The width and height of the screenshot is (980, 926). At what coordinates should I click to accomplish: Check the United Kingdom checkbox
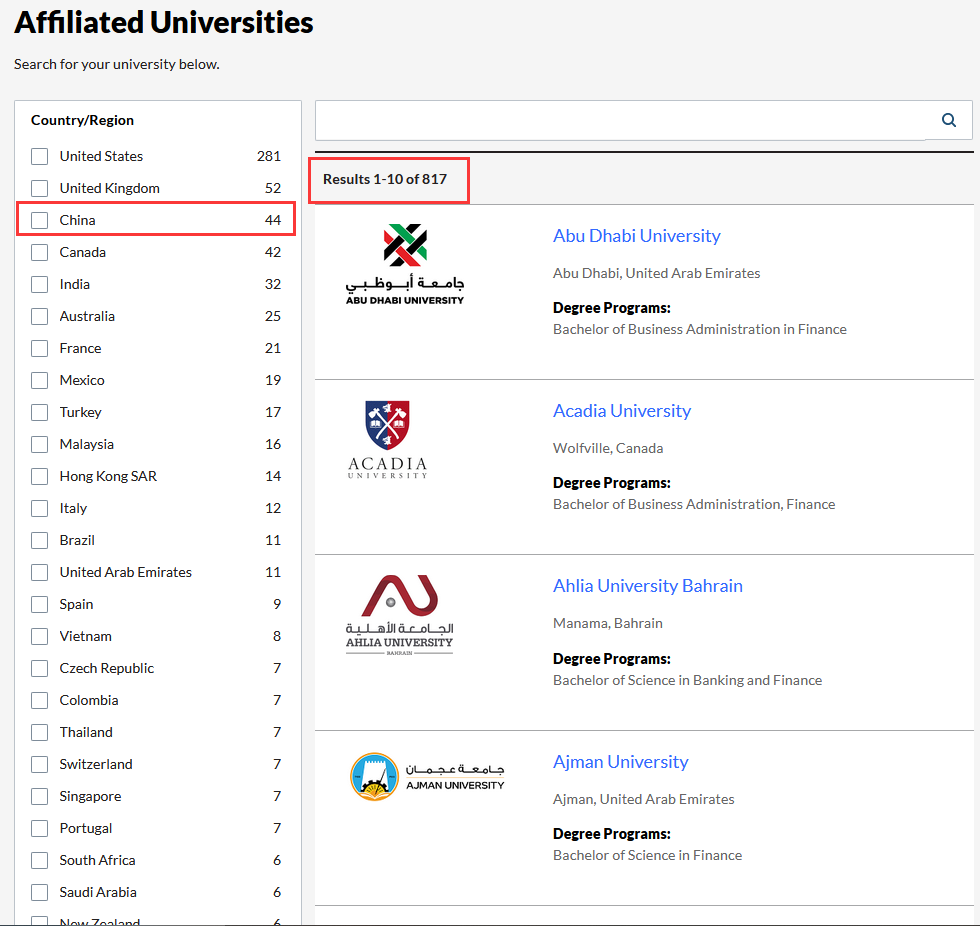click(39, 188)
